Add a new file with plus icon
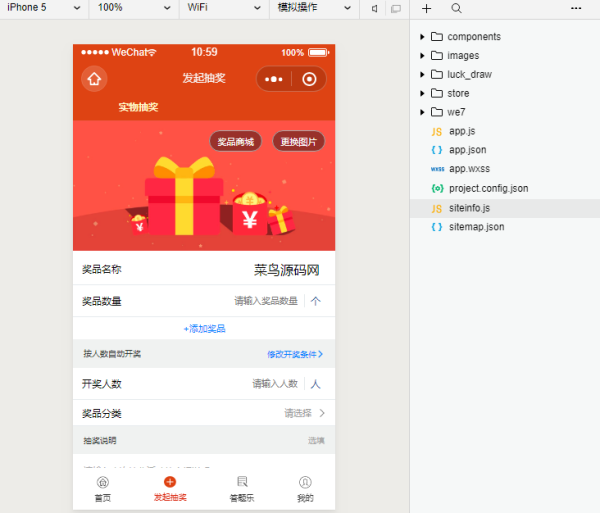 click(x=426, y=8)
